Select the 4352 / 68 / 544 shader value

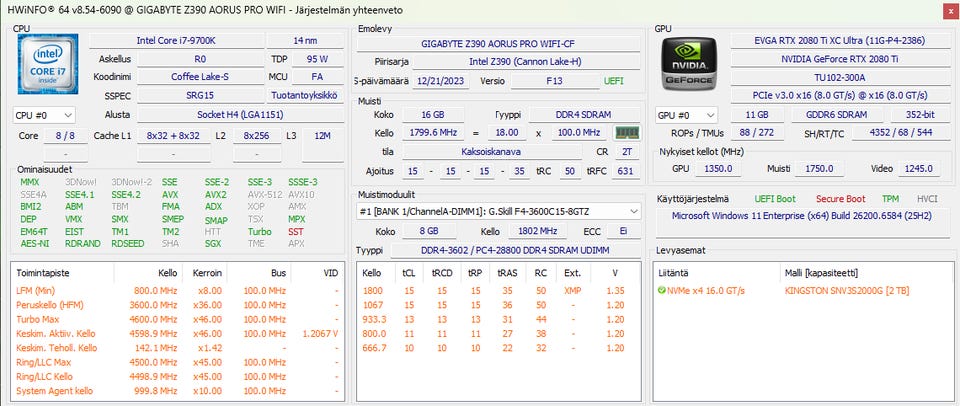coord(899,133)
